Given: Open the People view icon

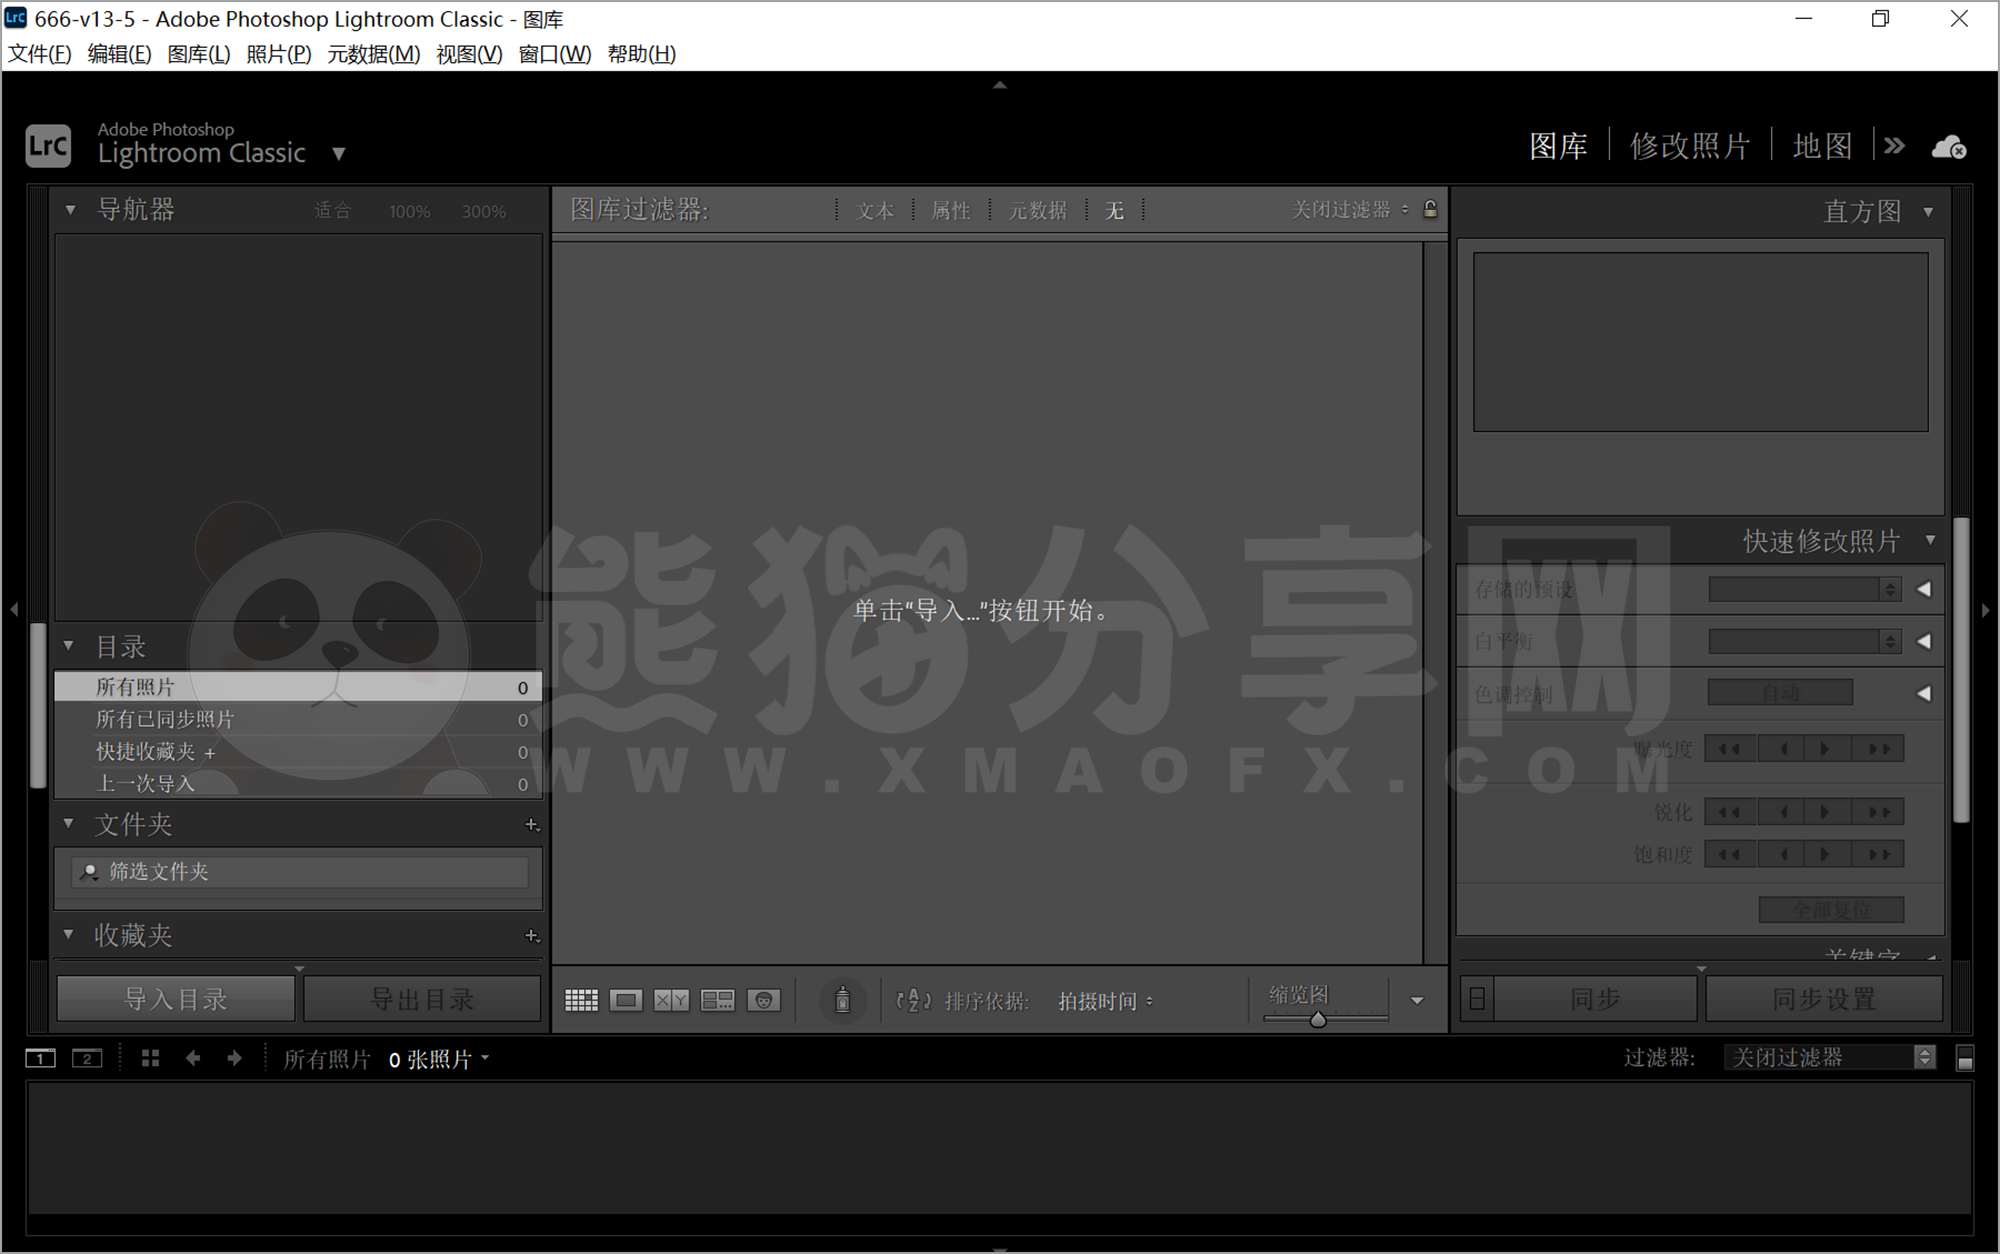Looking at the screenshot, I should 764,999.
